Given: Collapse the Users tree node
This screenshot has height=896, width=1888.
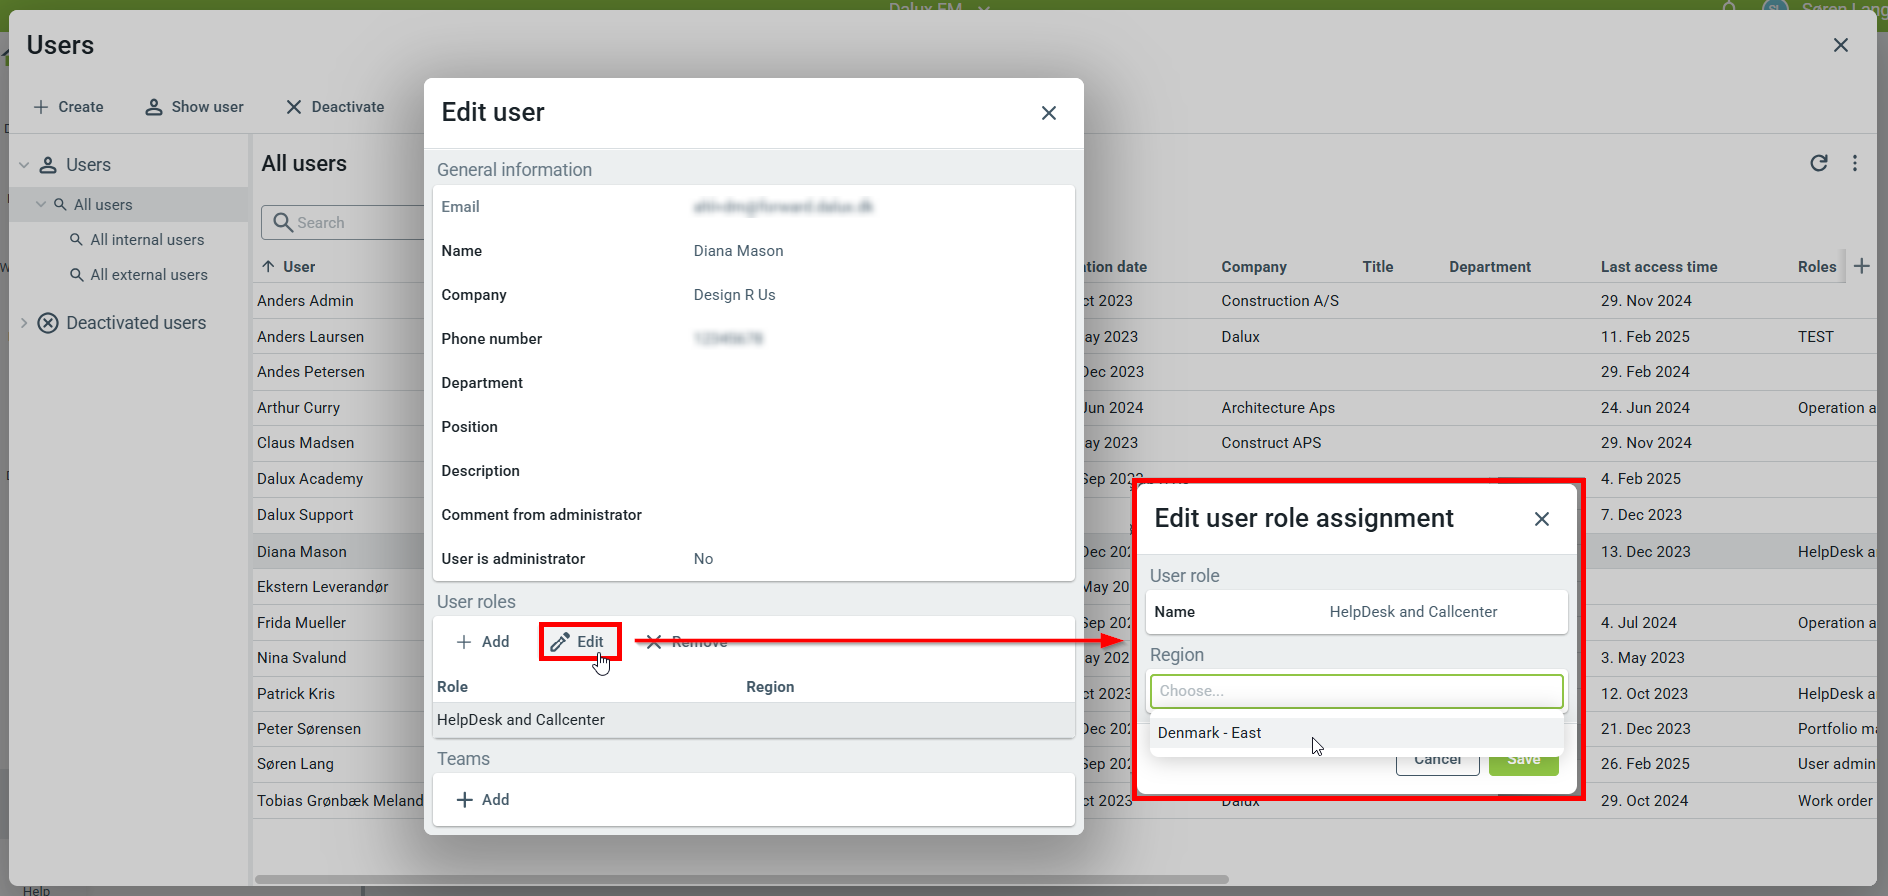Looking at the screenshot, I should pyautogui.click(x=24, y=165).
